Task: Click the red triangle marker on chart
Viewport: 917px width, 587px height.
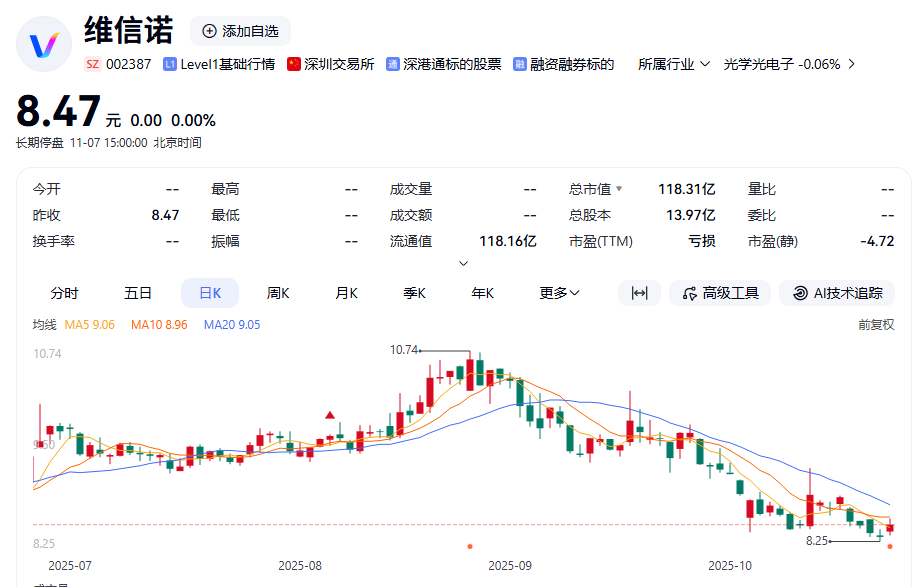Action: (329, 414)
